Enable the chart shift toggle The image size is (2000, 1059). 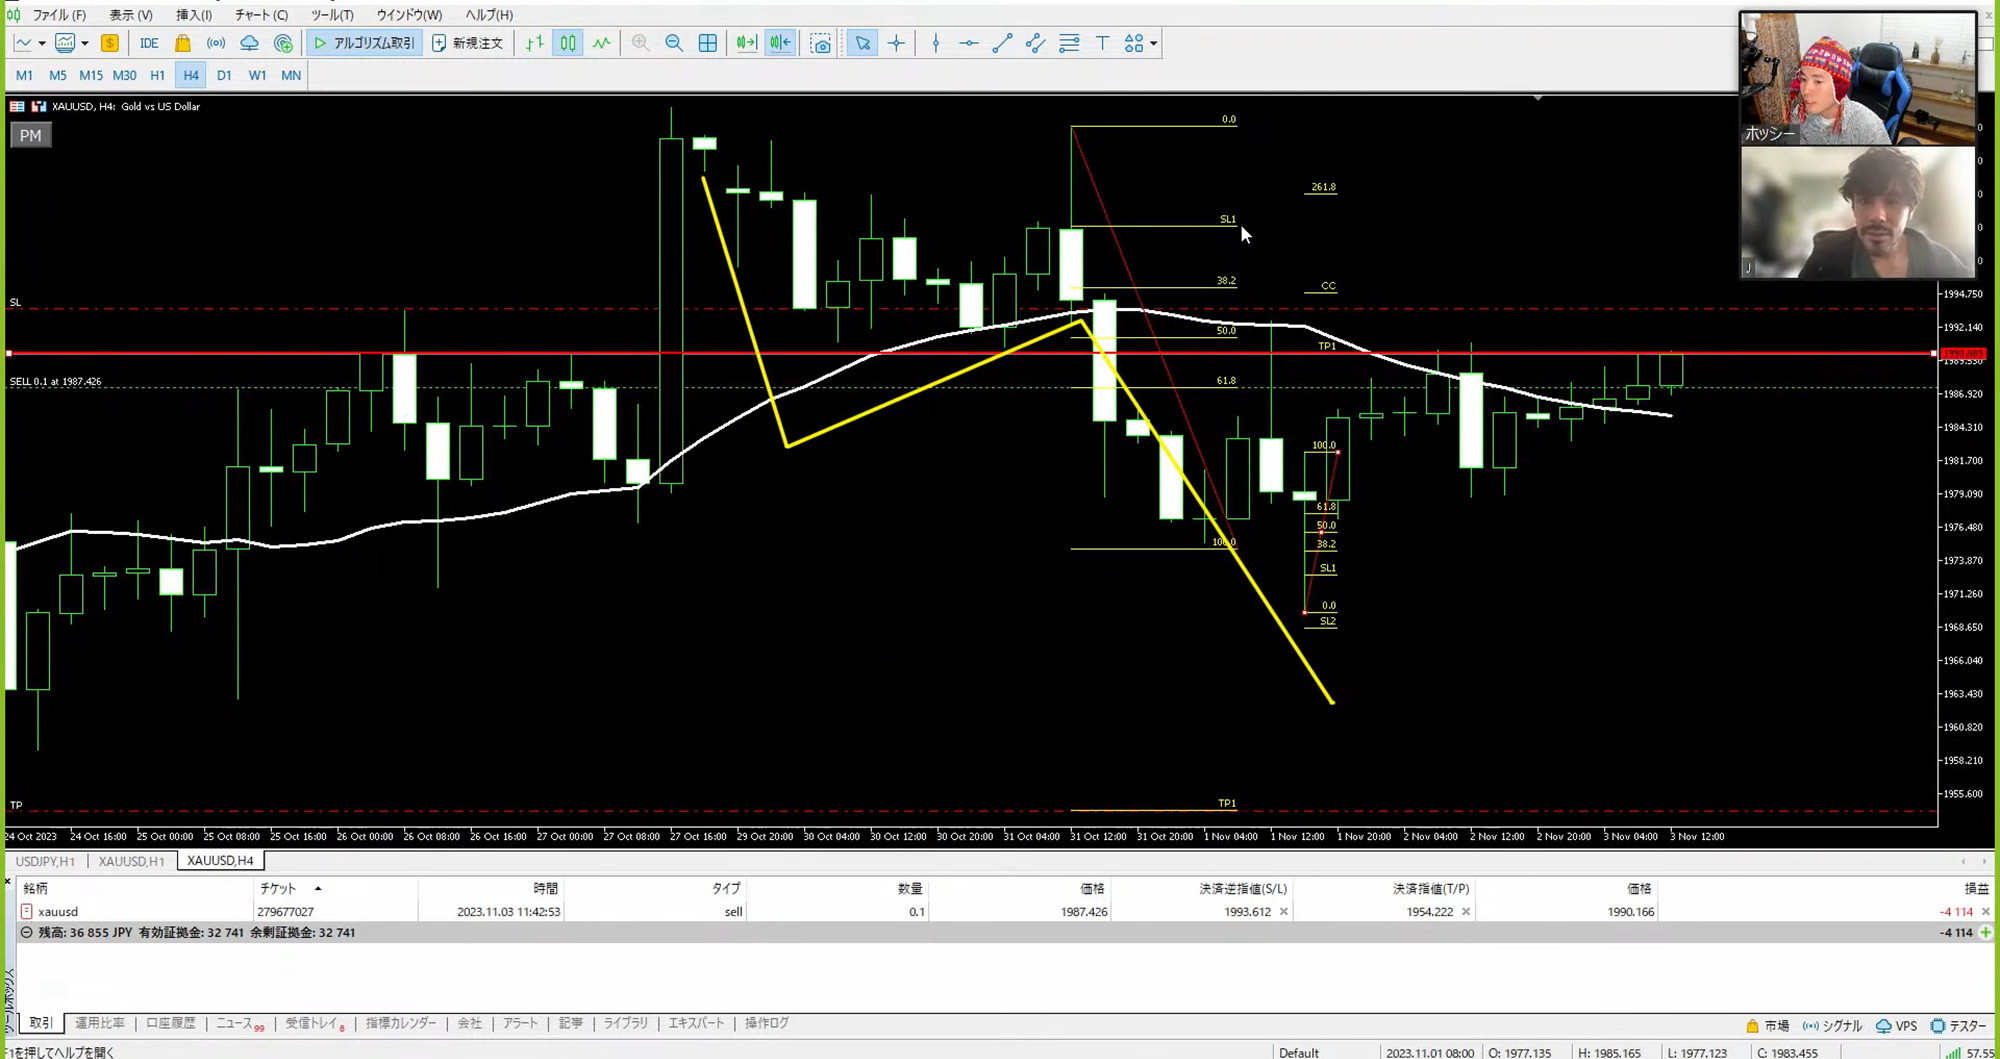tap(780, 43)
